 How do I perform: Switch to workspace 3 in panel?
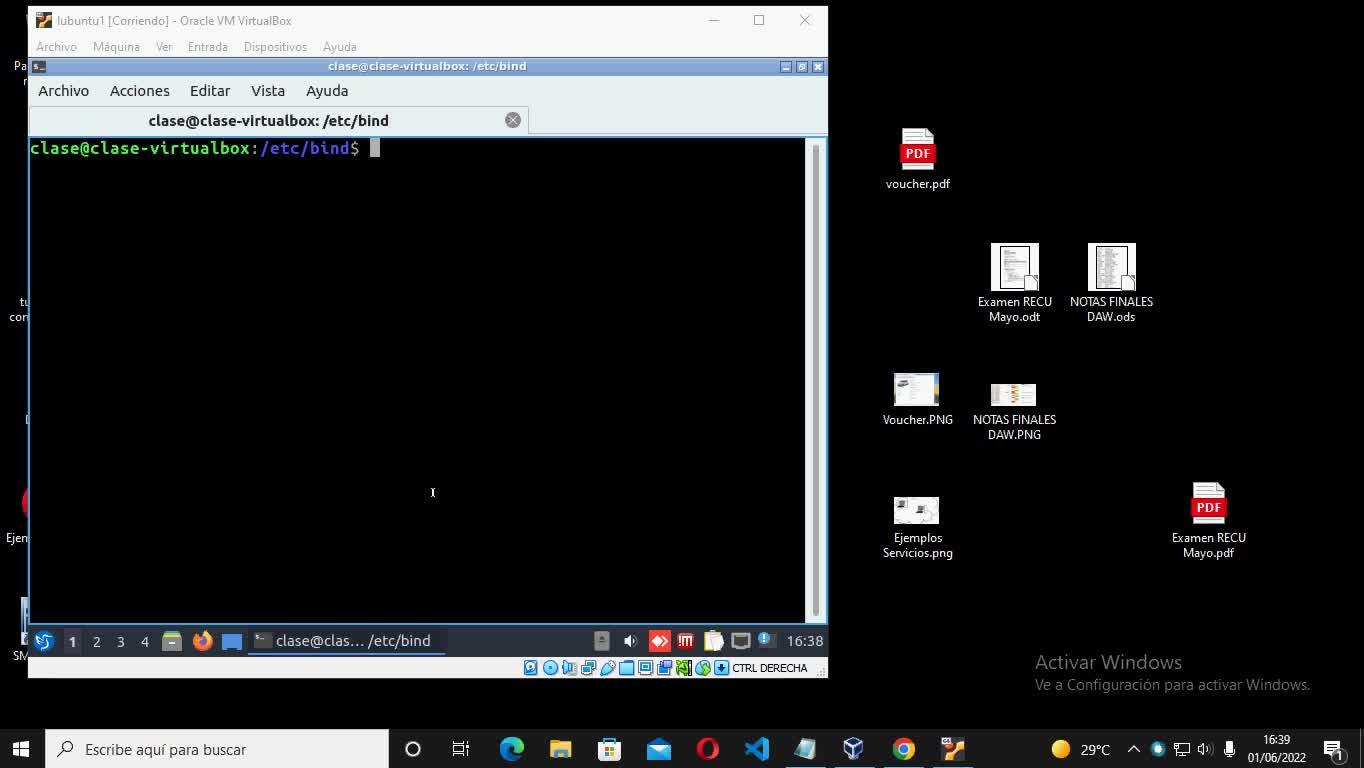pos(120,641)
